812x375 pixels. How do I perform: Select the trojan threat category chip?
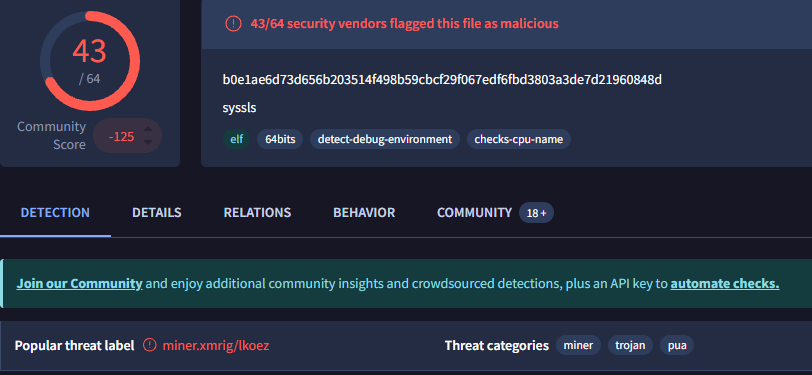click(630, 345)
